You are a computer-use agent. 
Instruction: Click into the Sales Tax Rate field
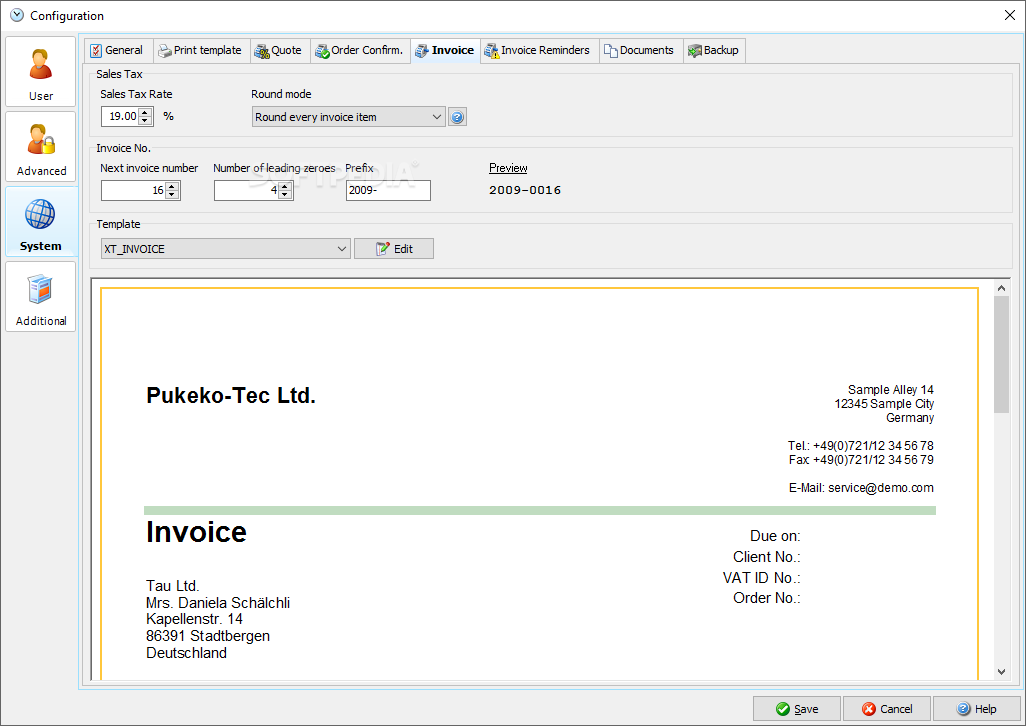(120, 116)
